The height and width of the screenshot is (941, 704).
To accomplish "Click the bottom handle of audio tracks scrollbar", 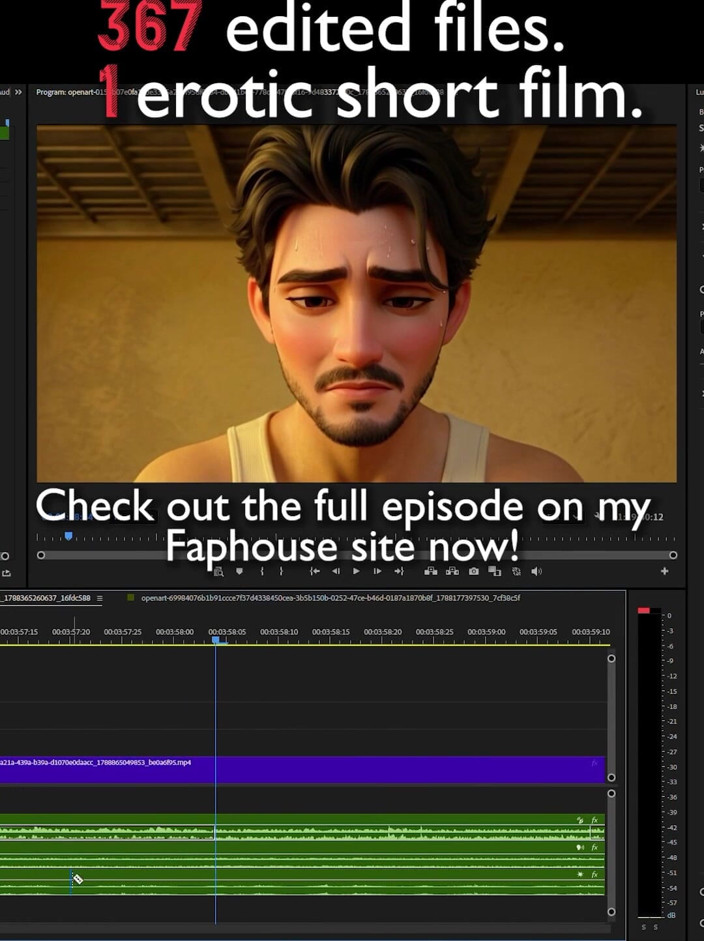I will (x=612, y=912).
